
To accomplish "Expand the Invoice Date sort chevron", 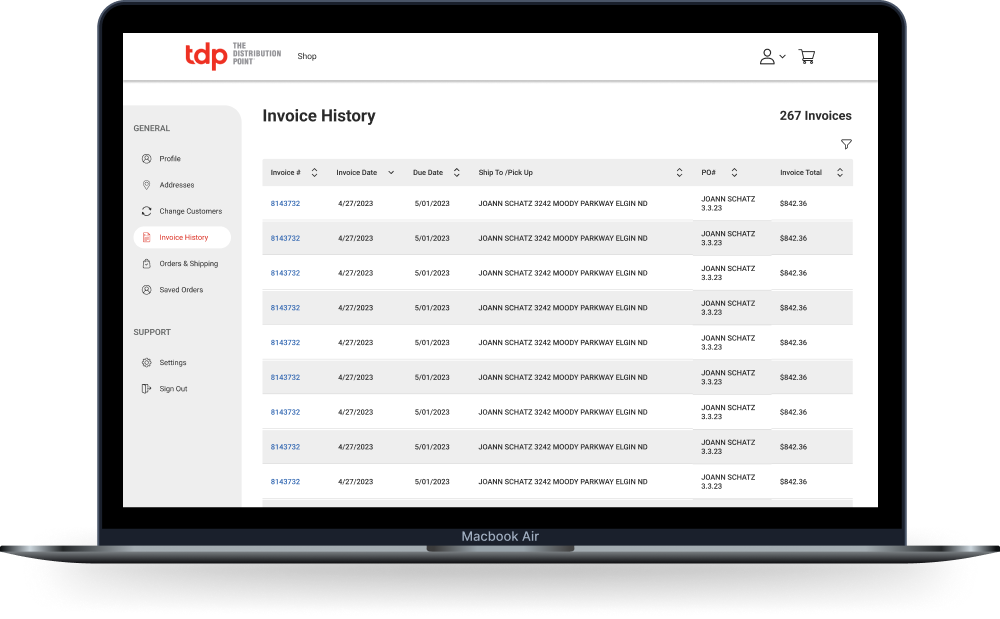I will [391, 173].
